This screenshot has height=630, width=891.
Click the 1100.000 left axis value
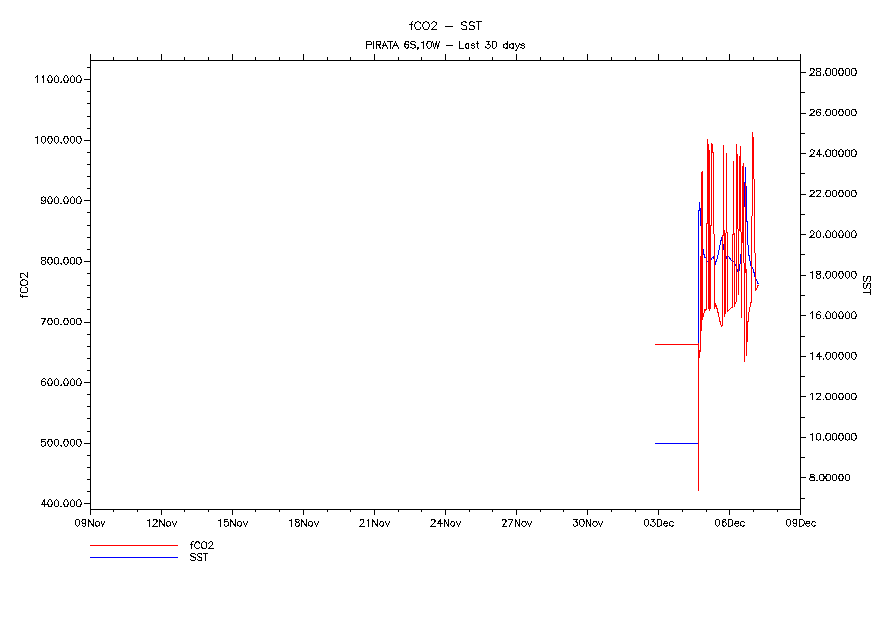point(58,79)
